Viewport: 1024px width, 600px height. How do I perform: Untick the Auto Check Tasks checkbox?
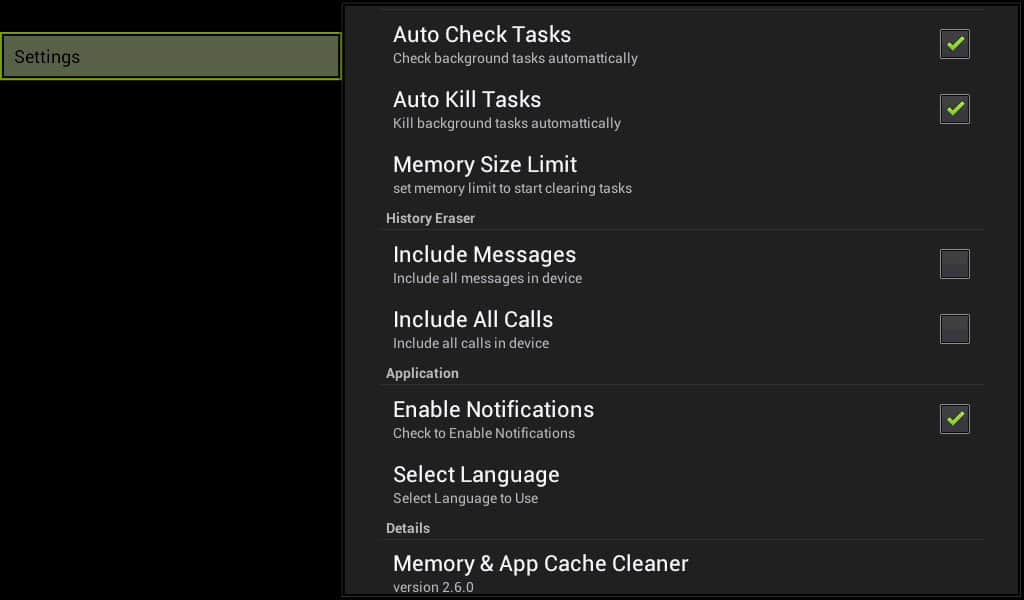tap(954, 44)
